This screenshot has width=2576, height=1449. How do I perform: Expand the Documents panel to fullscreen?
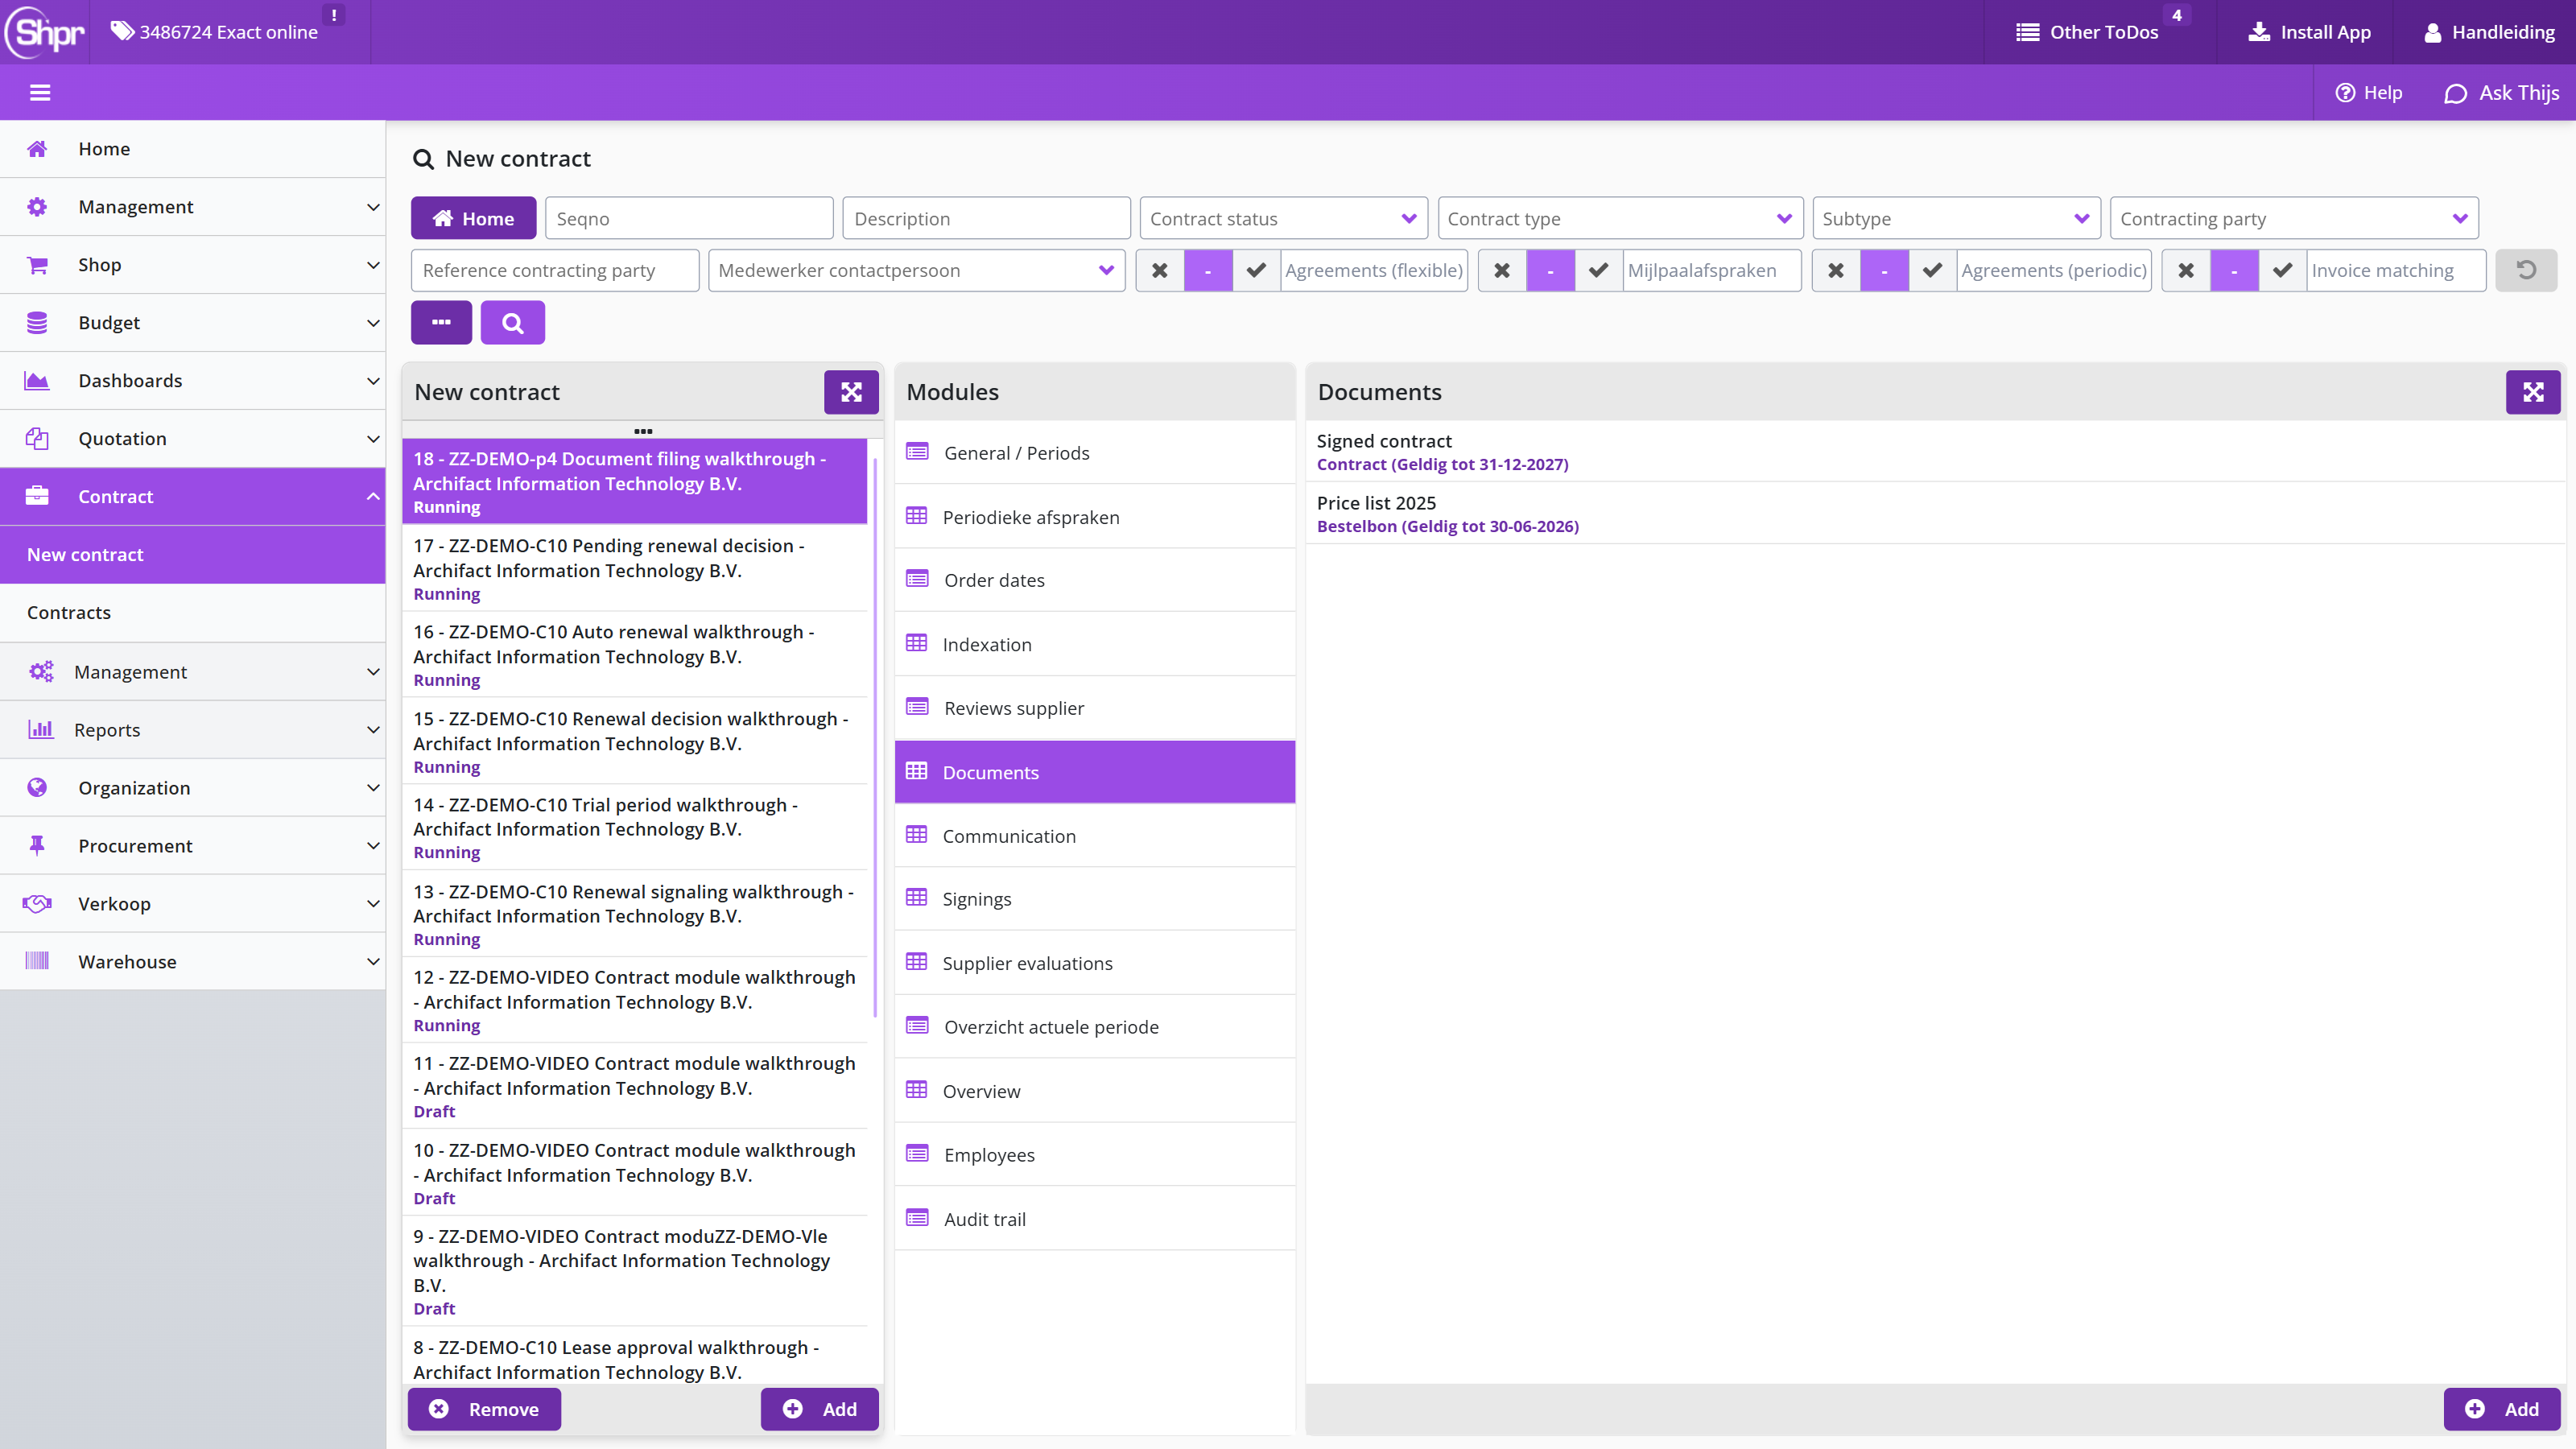pyautogui.click(x=2533, y=392)
